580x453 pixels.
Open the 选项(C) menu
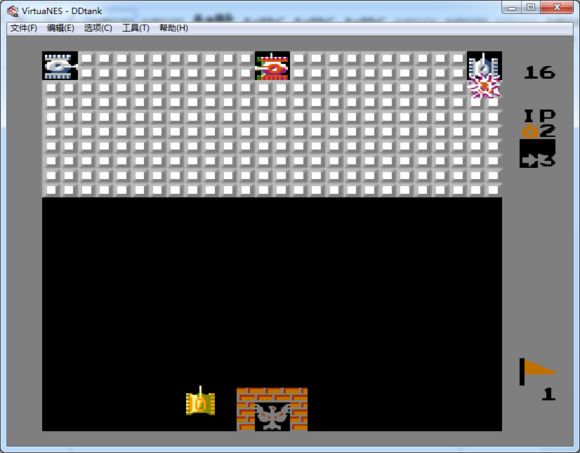[98, 28]
